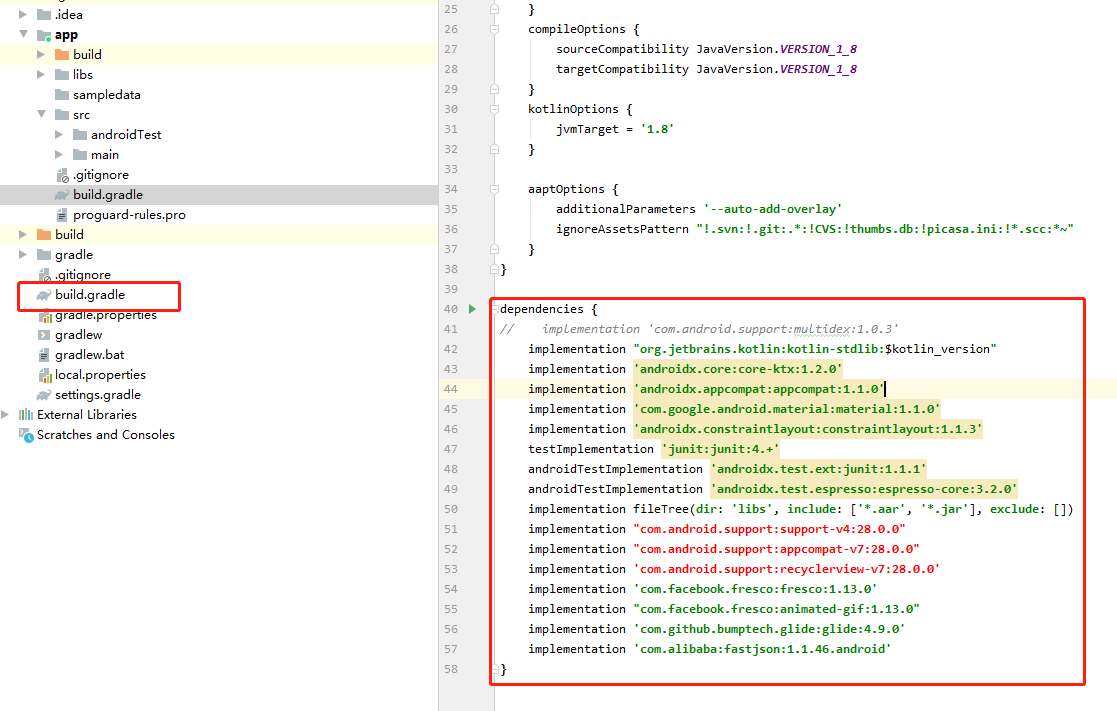The height and width of the screenshot is (711, 1117).
Task: Click the gradlew file icon
Action: pyautogui.click(x=43, y=335)
